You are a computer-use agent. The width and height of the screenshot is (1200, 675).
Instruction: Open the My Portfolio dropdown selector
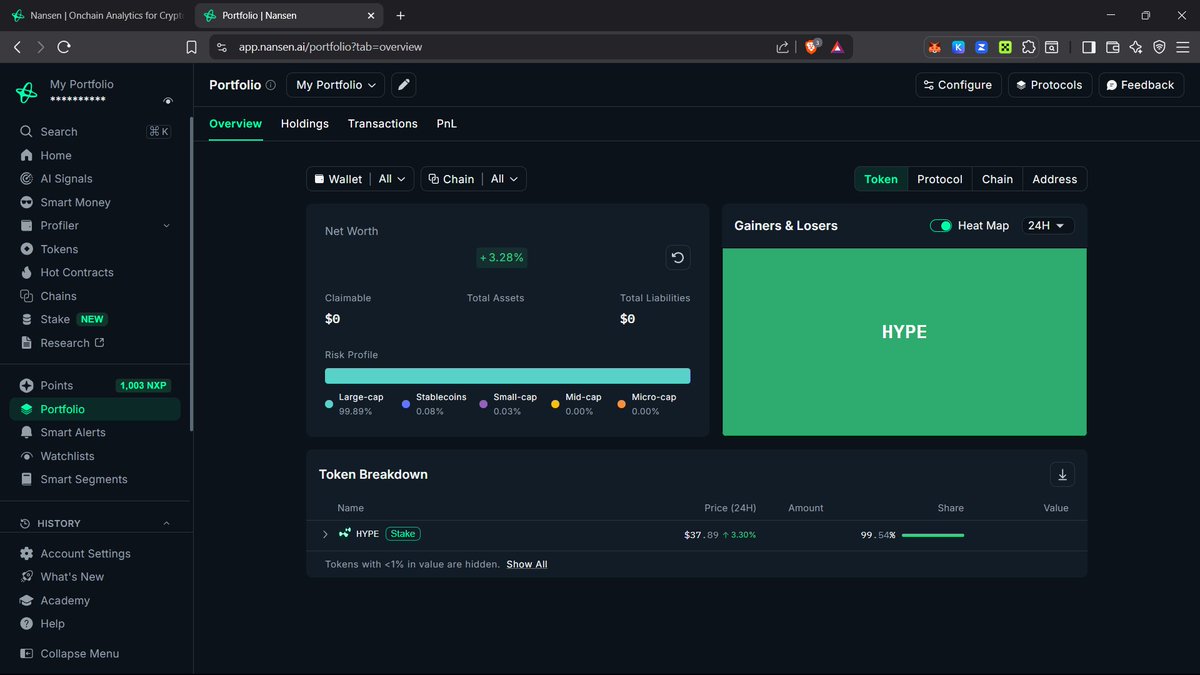(x=335, y=85)
